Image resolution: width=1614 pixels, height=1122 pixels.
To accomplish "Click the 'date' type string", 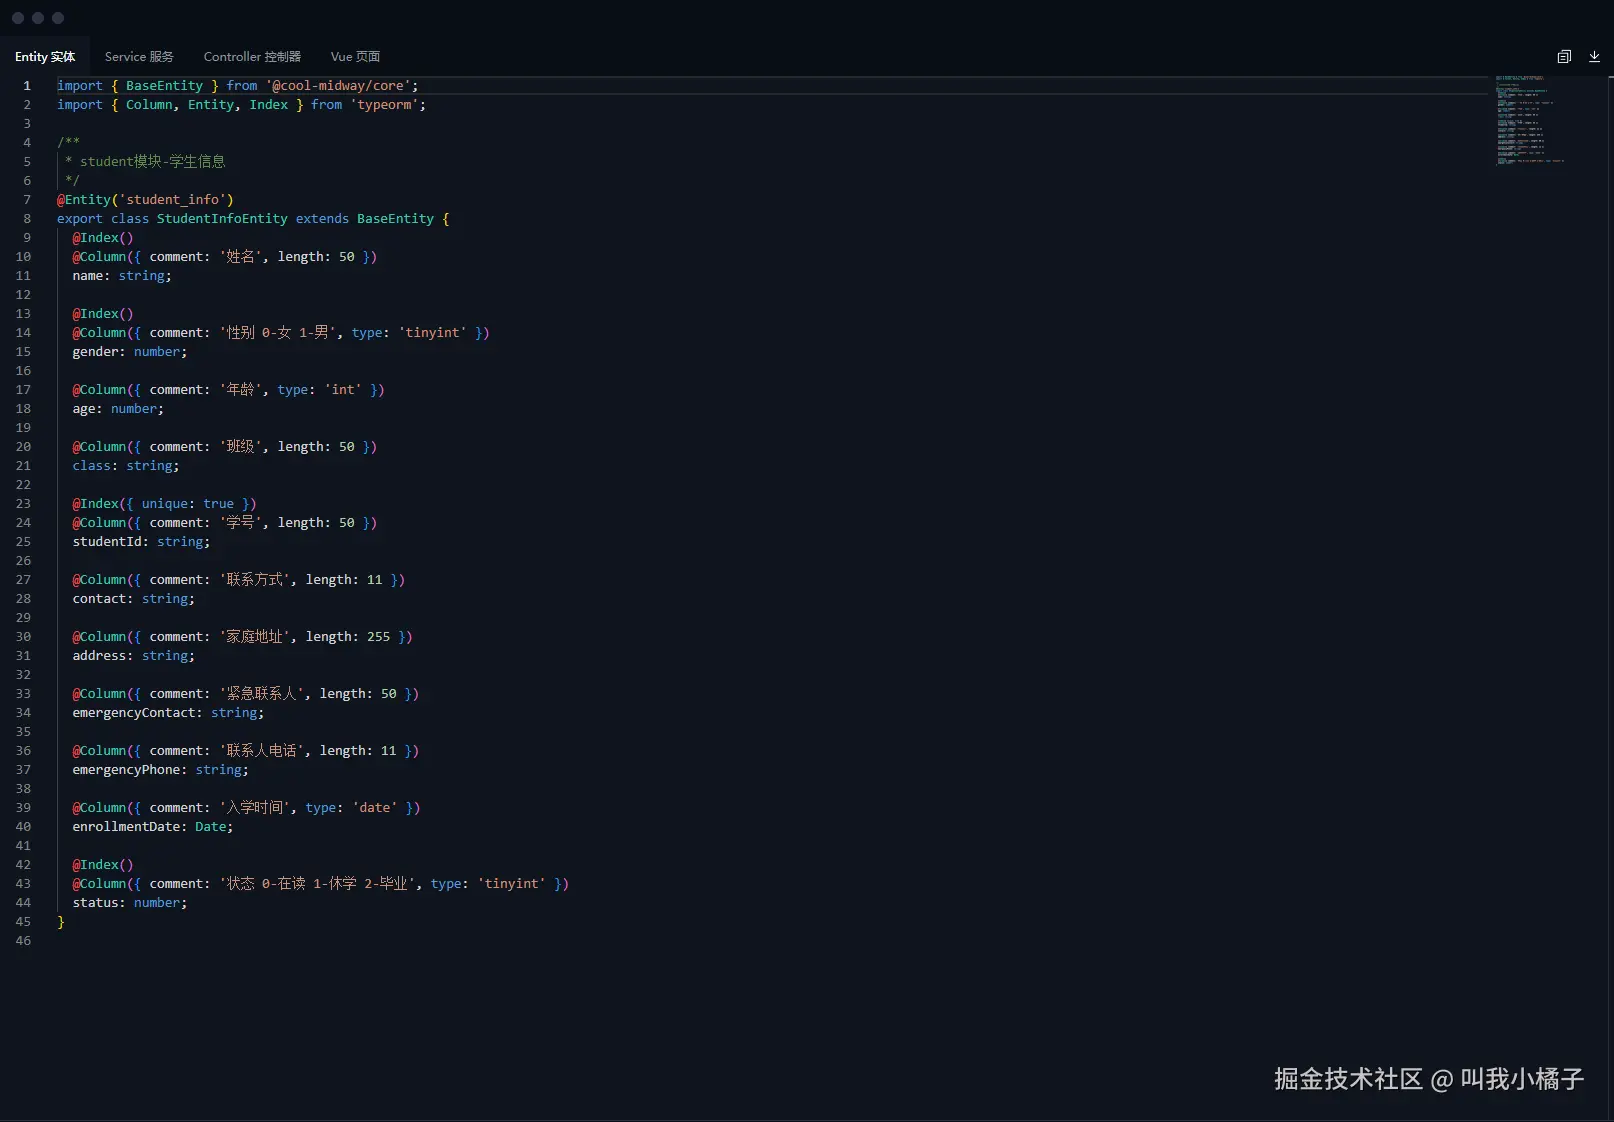I will [x=375, y=808].
